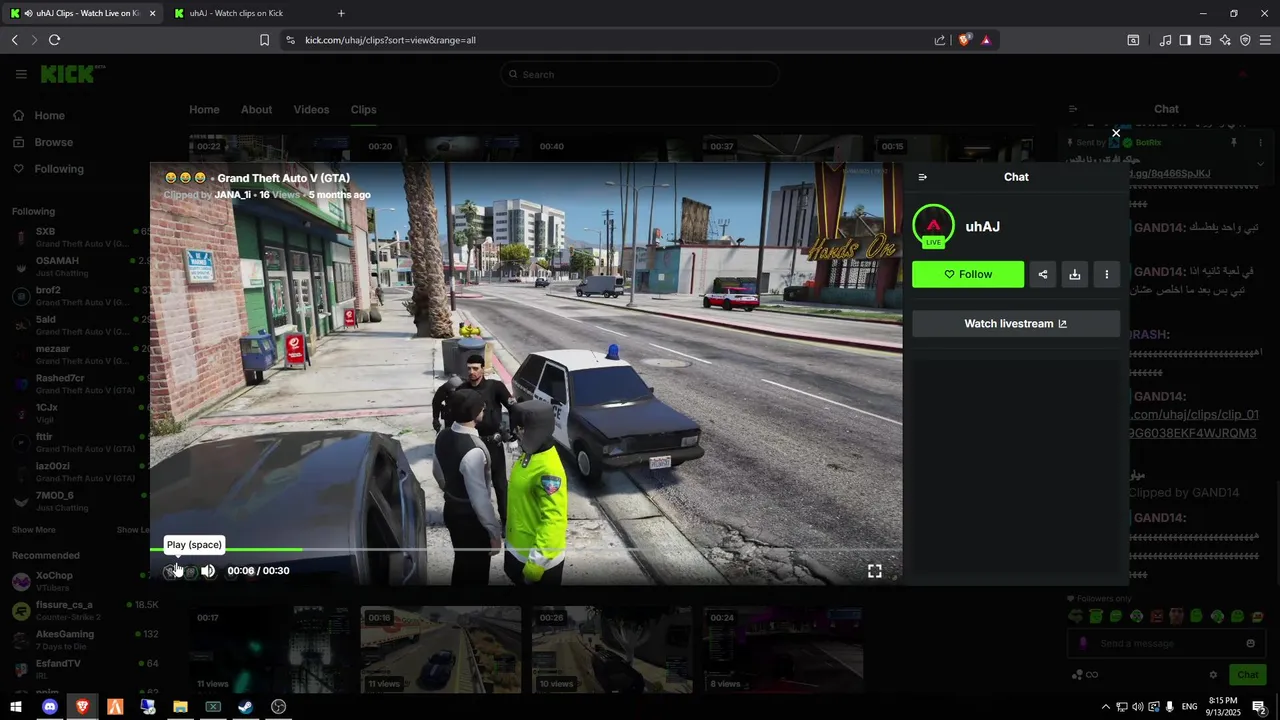1280x720 pixels.
Task: Show hidden system tray icons
Action: (x=1105, y=707)
